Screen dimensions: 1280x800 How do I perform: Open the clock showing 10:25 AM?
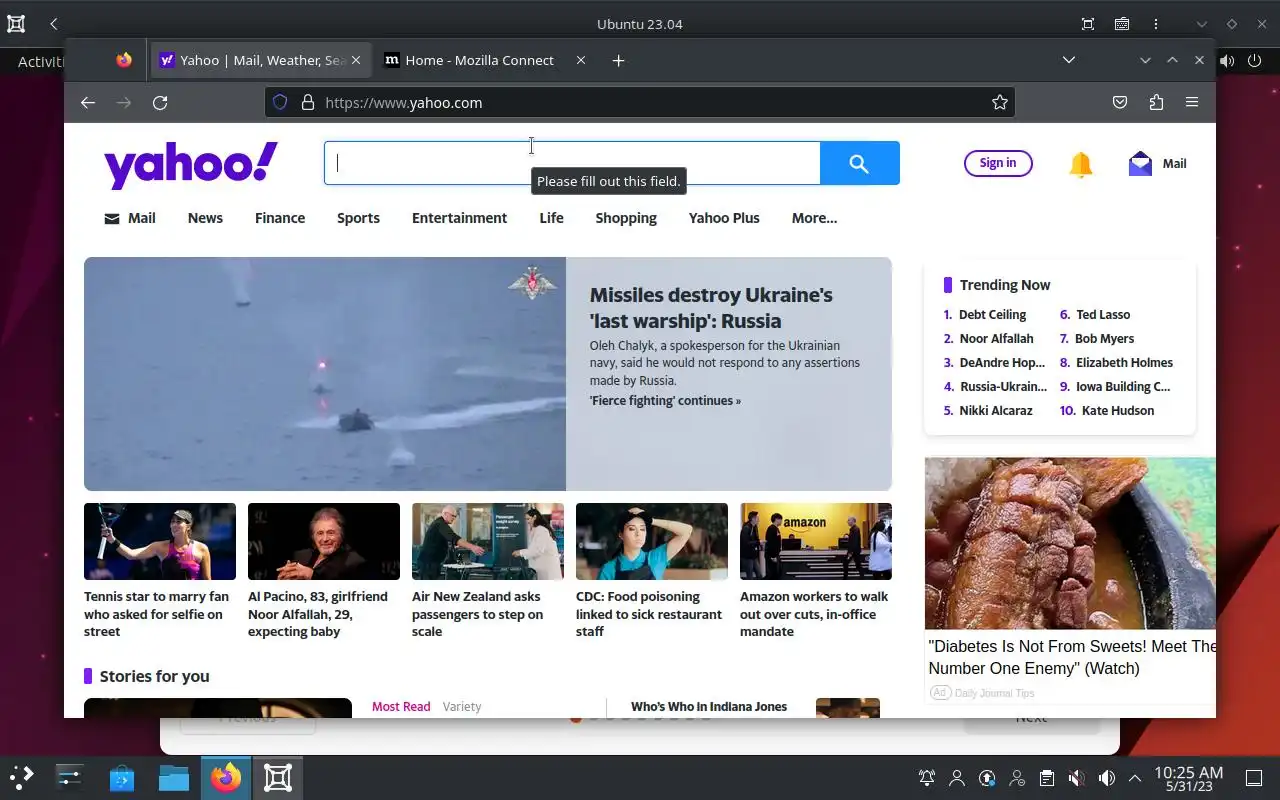pos(1188,778)
